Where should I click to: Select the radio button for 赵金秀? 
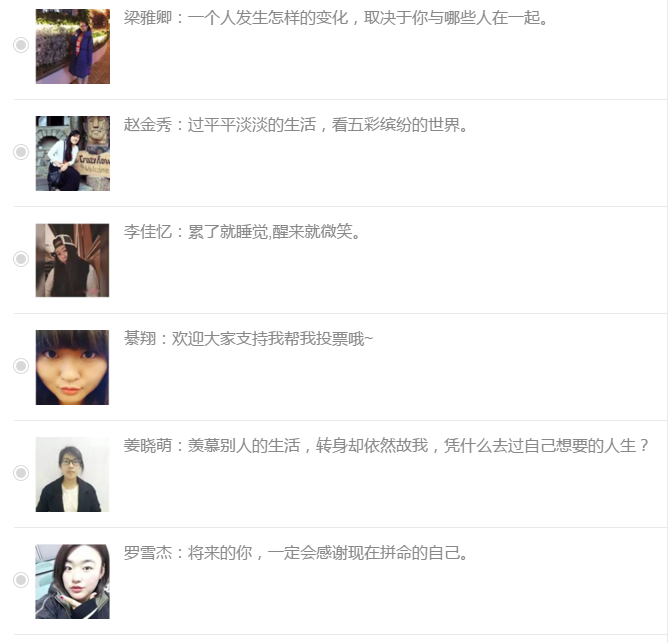(21, 152)
